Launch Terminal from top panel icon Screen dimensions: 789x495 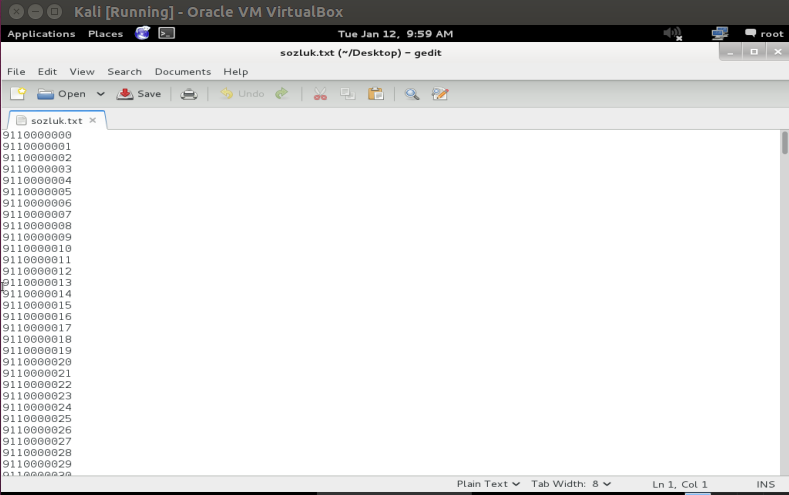tap(167, 33)
